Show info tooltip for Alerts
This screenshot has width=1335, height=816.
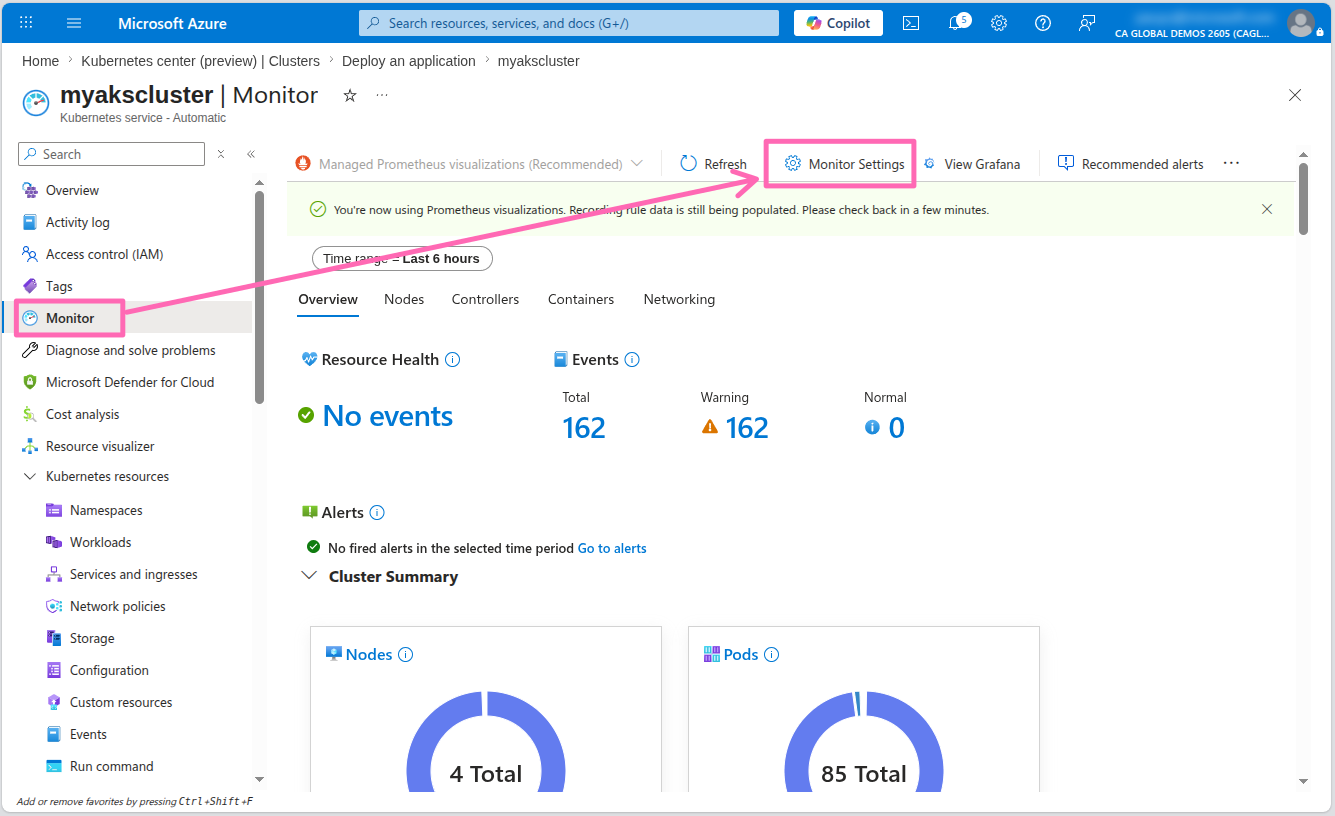377,512
